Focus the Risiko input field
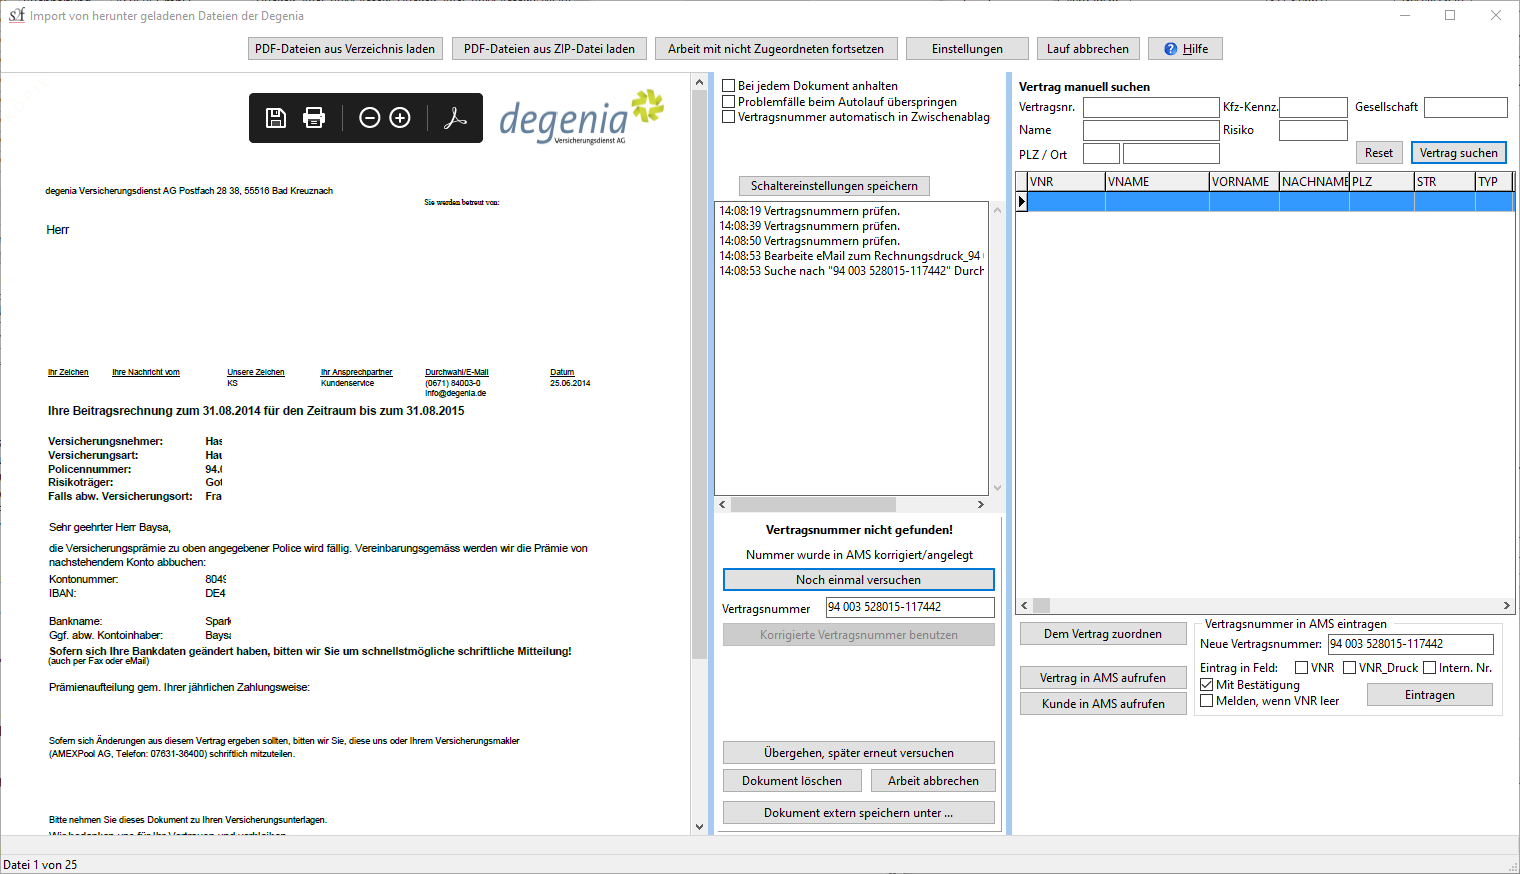Image resolution: width=1520 pixels, height=874 pixels. [x=1313, y=130]
